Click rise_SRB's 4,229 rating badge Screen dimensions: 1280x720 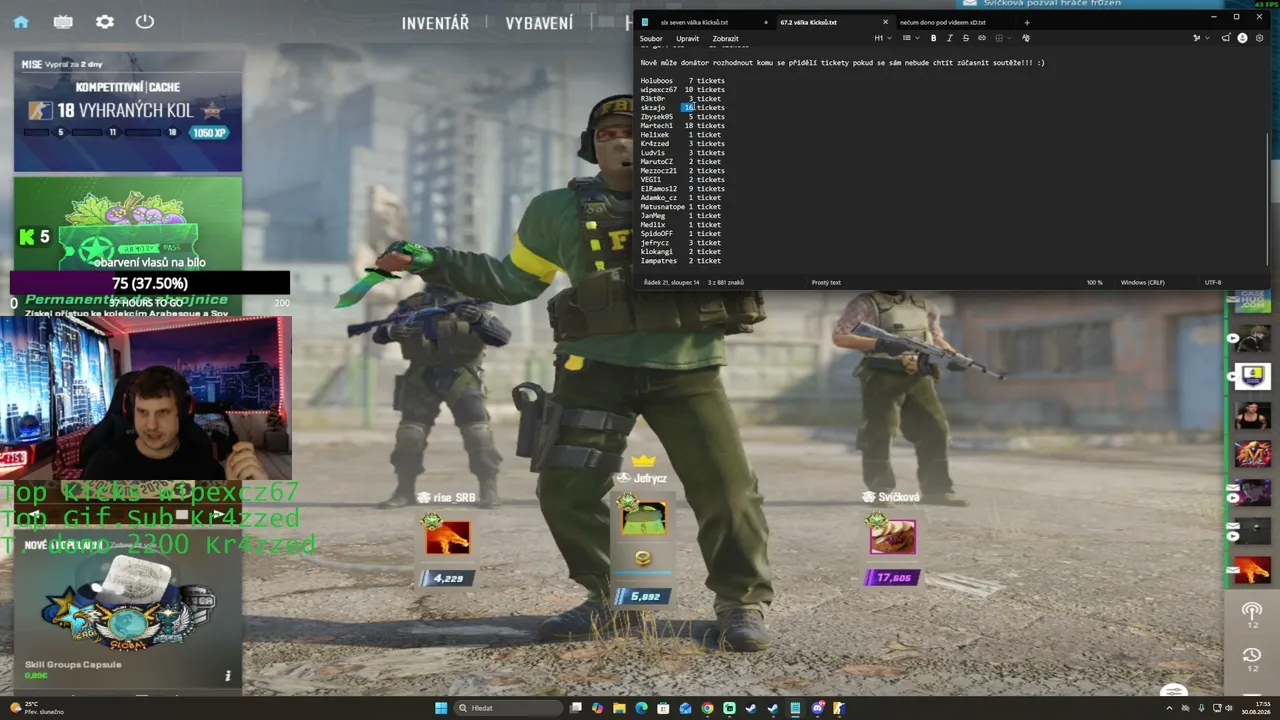coord(447,578)
